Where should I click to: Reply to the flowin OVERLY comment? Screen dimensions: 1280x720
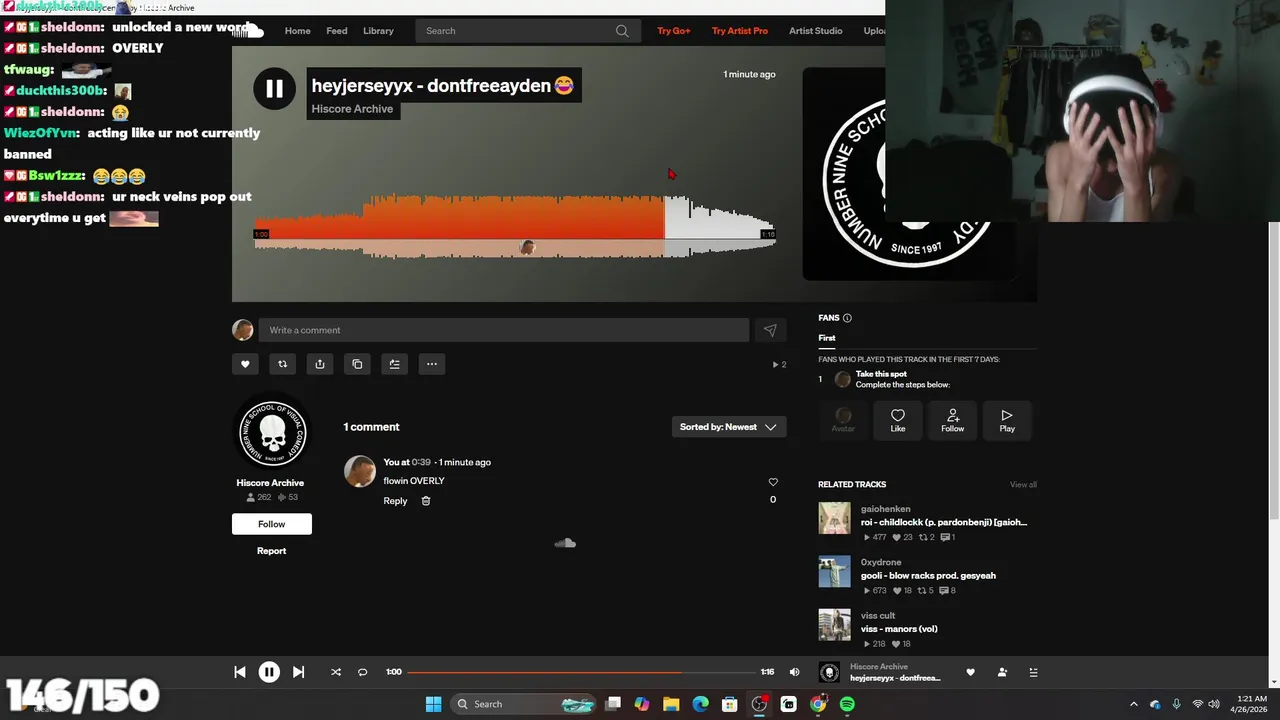tap(395, 501)
